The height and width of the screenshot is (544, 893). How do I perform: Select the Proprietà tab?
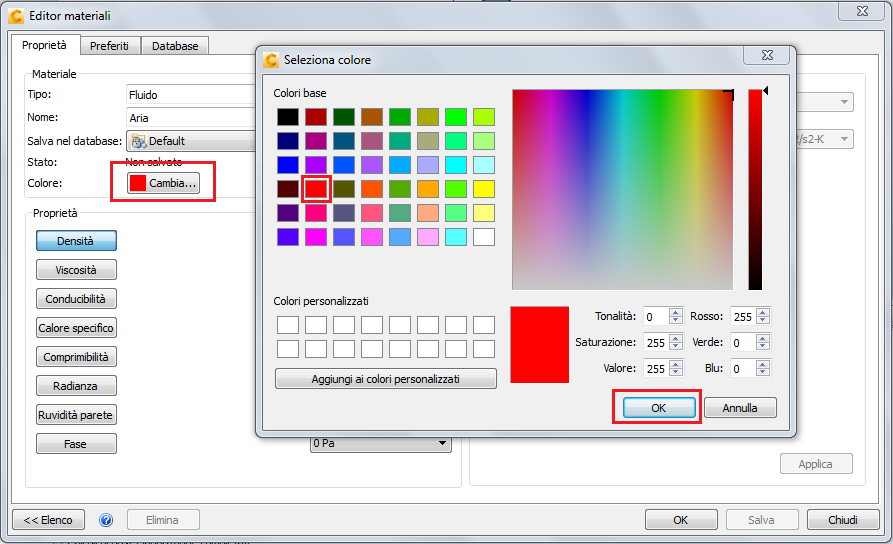pos(44,45)
